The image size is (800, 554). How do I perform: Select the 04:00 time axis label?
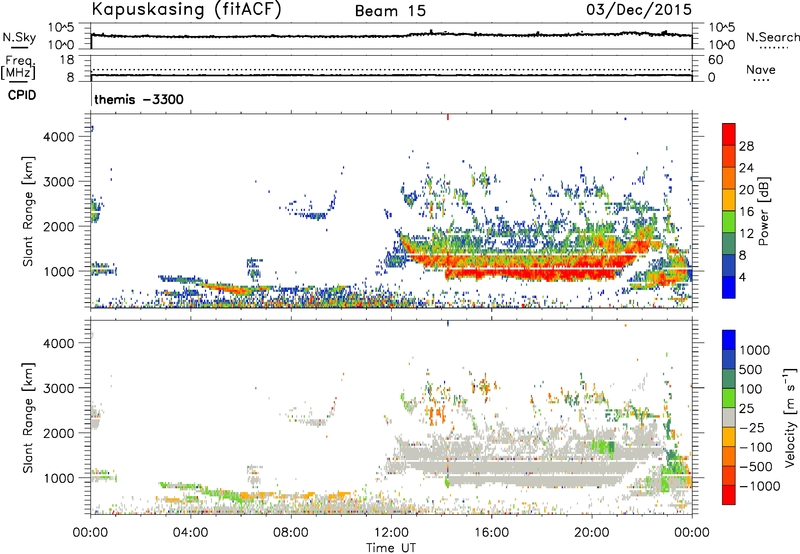coord(190,533)
